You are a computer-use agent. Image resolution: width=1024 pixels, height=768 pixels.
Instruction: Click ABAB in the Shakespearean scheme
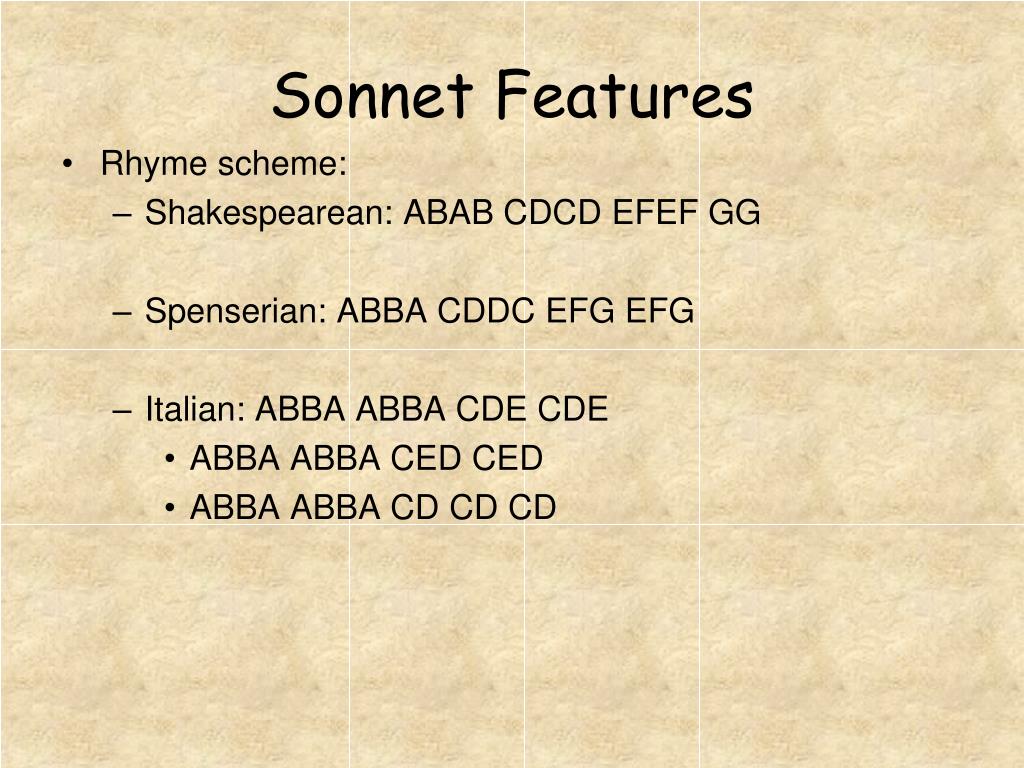click(448, 212)
